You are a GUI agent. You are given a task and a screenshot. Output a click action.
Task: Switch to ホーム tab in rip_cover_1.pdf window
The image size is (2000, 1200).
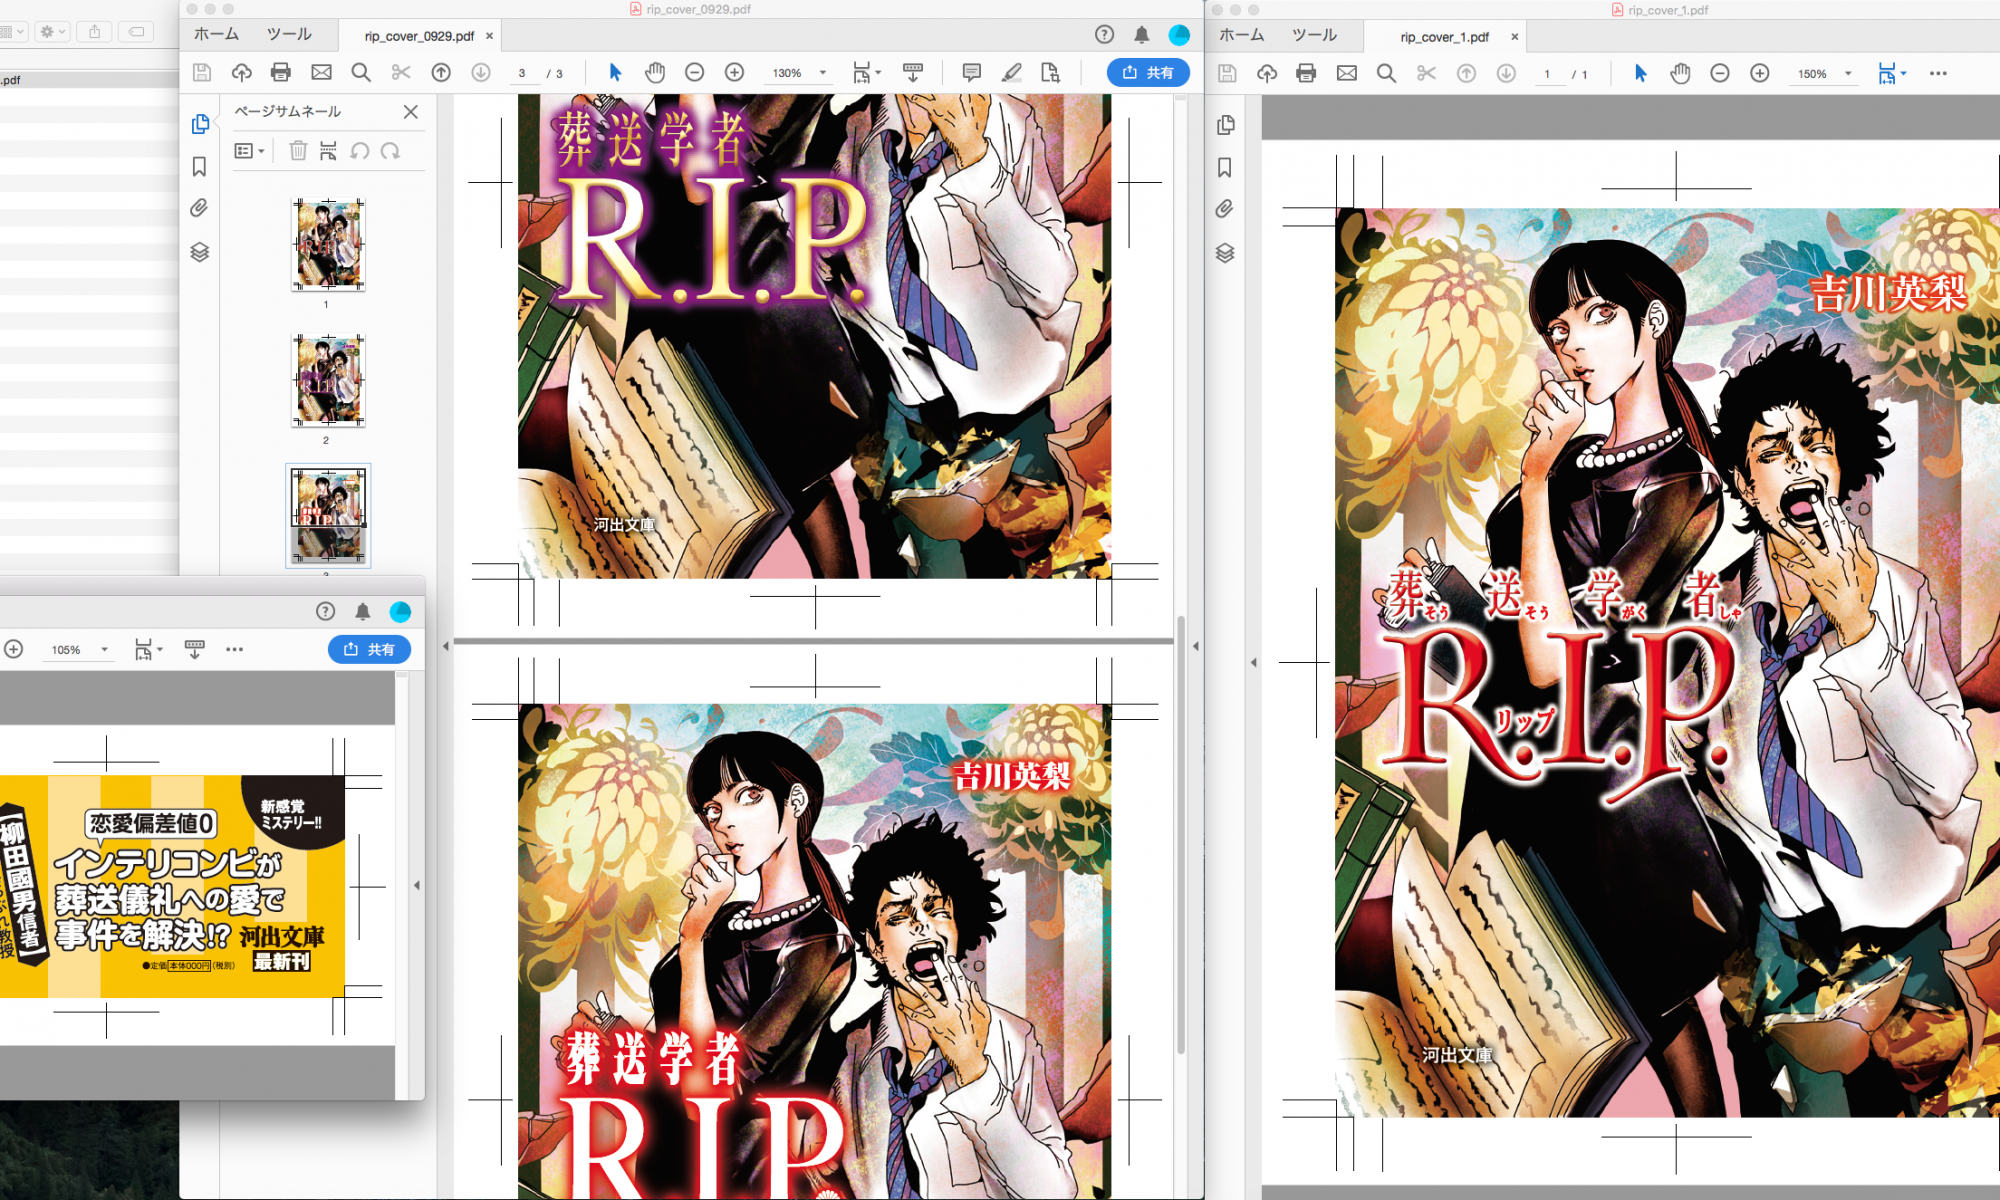pyautogui.click(x=1242, y=35)
